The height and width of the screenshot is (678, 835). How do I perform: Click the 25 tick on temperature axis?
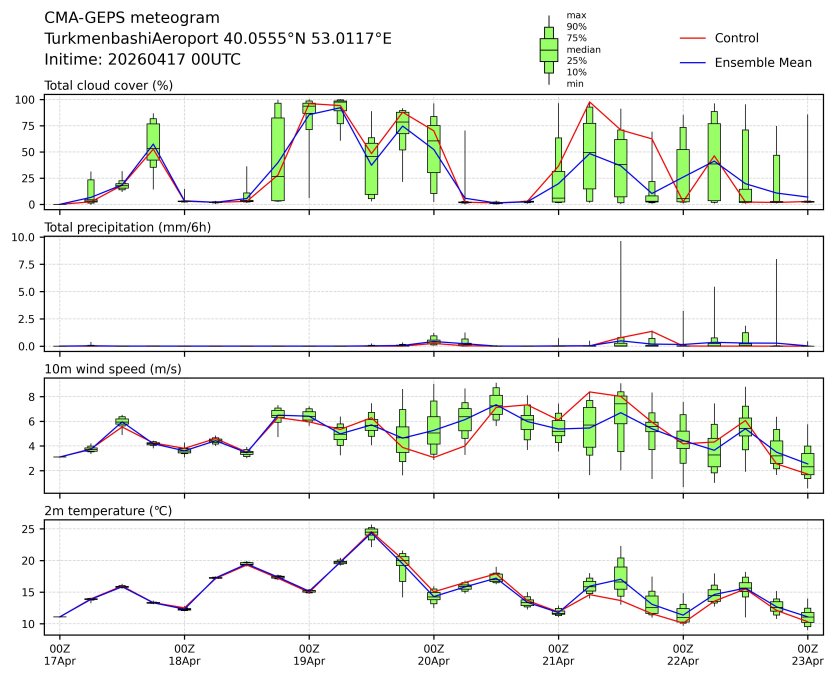pyautogui.click(x=30, y=529)
